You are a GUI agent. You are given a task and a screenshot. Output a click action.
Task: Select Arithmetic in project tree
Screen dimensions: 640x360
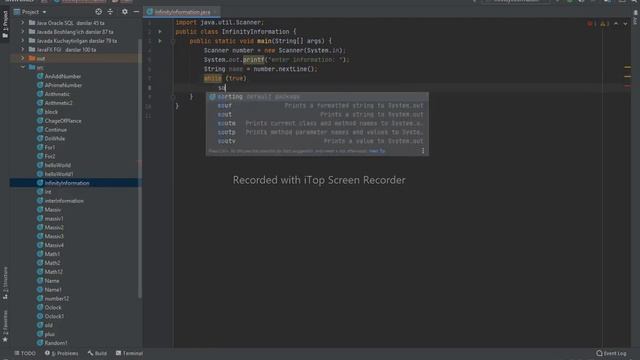pos(57,94)
